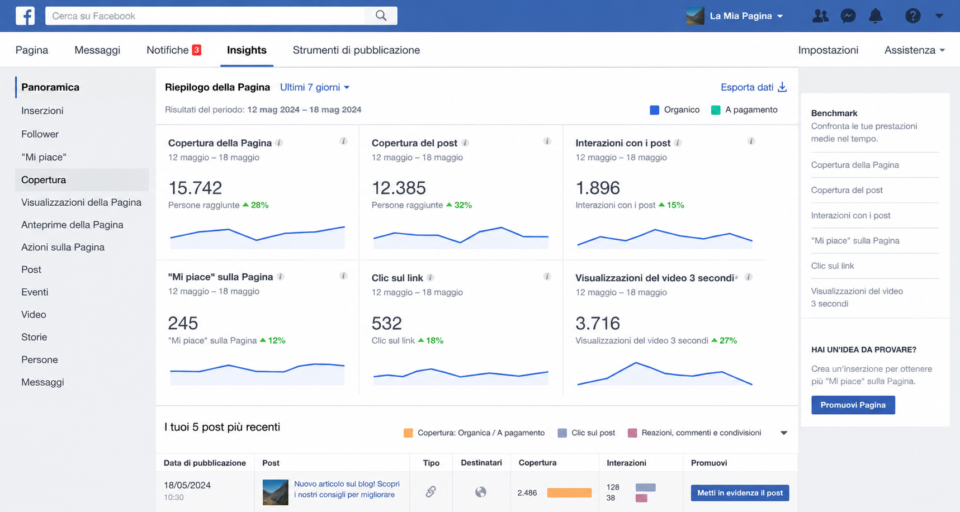Open the notifications bell icon
The image size is (960, 512).
coord(876,16)
